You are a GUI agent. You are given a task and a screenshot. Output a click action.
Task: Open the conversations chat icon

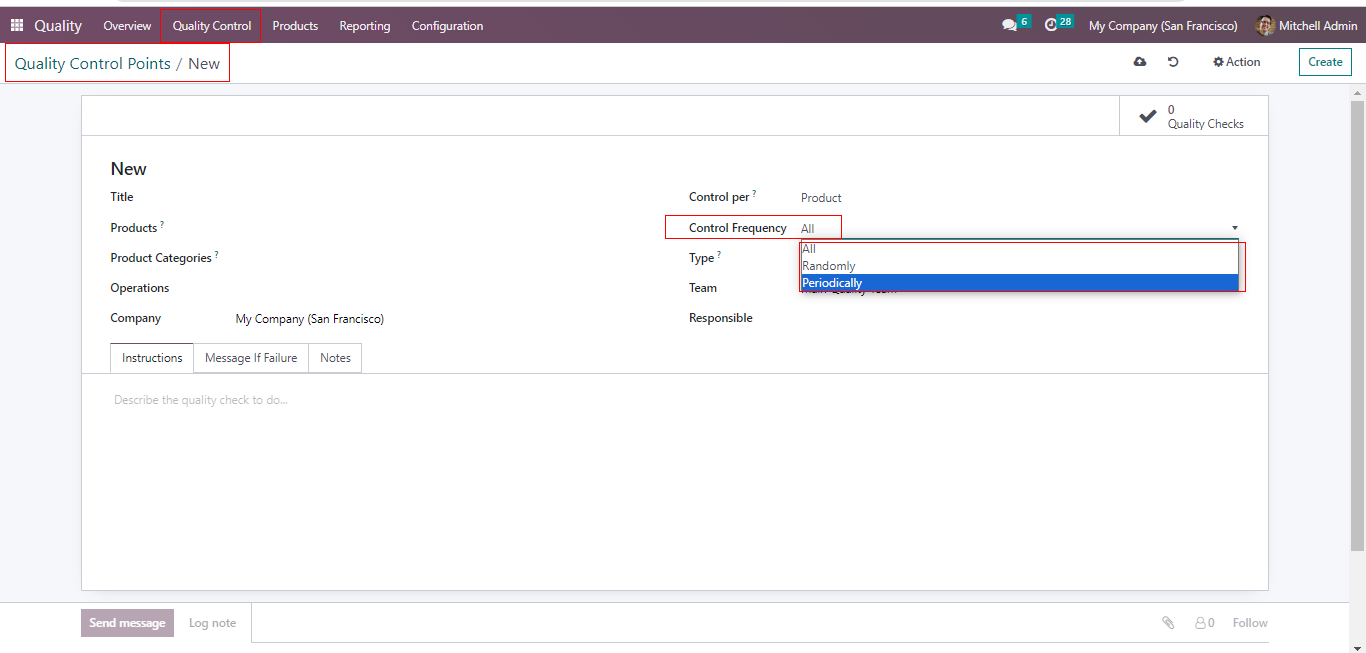coord(1009,26)
